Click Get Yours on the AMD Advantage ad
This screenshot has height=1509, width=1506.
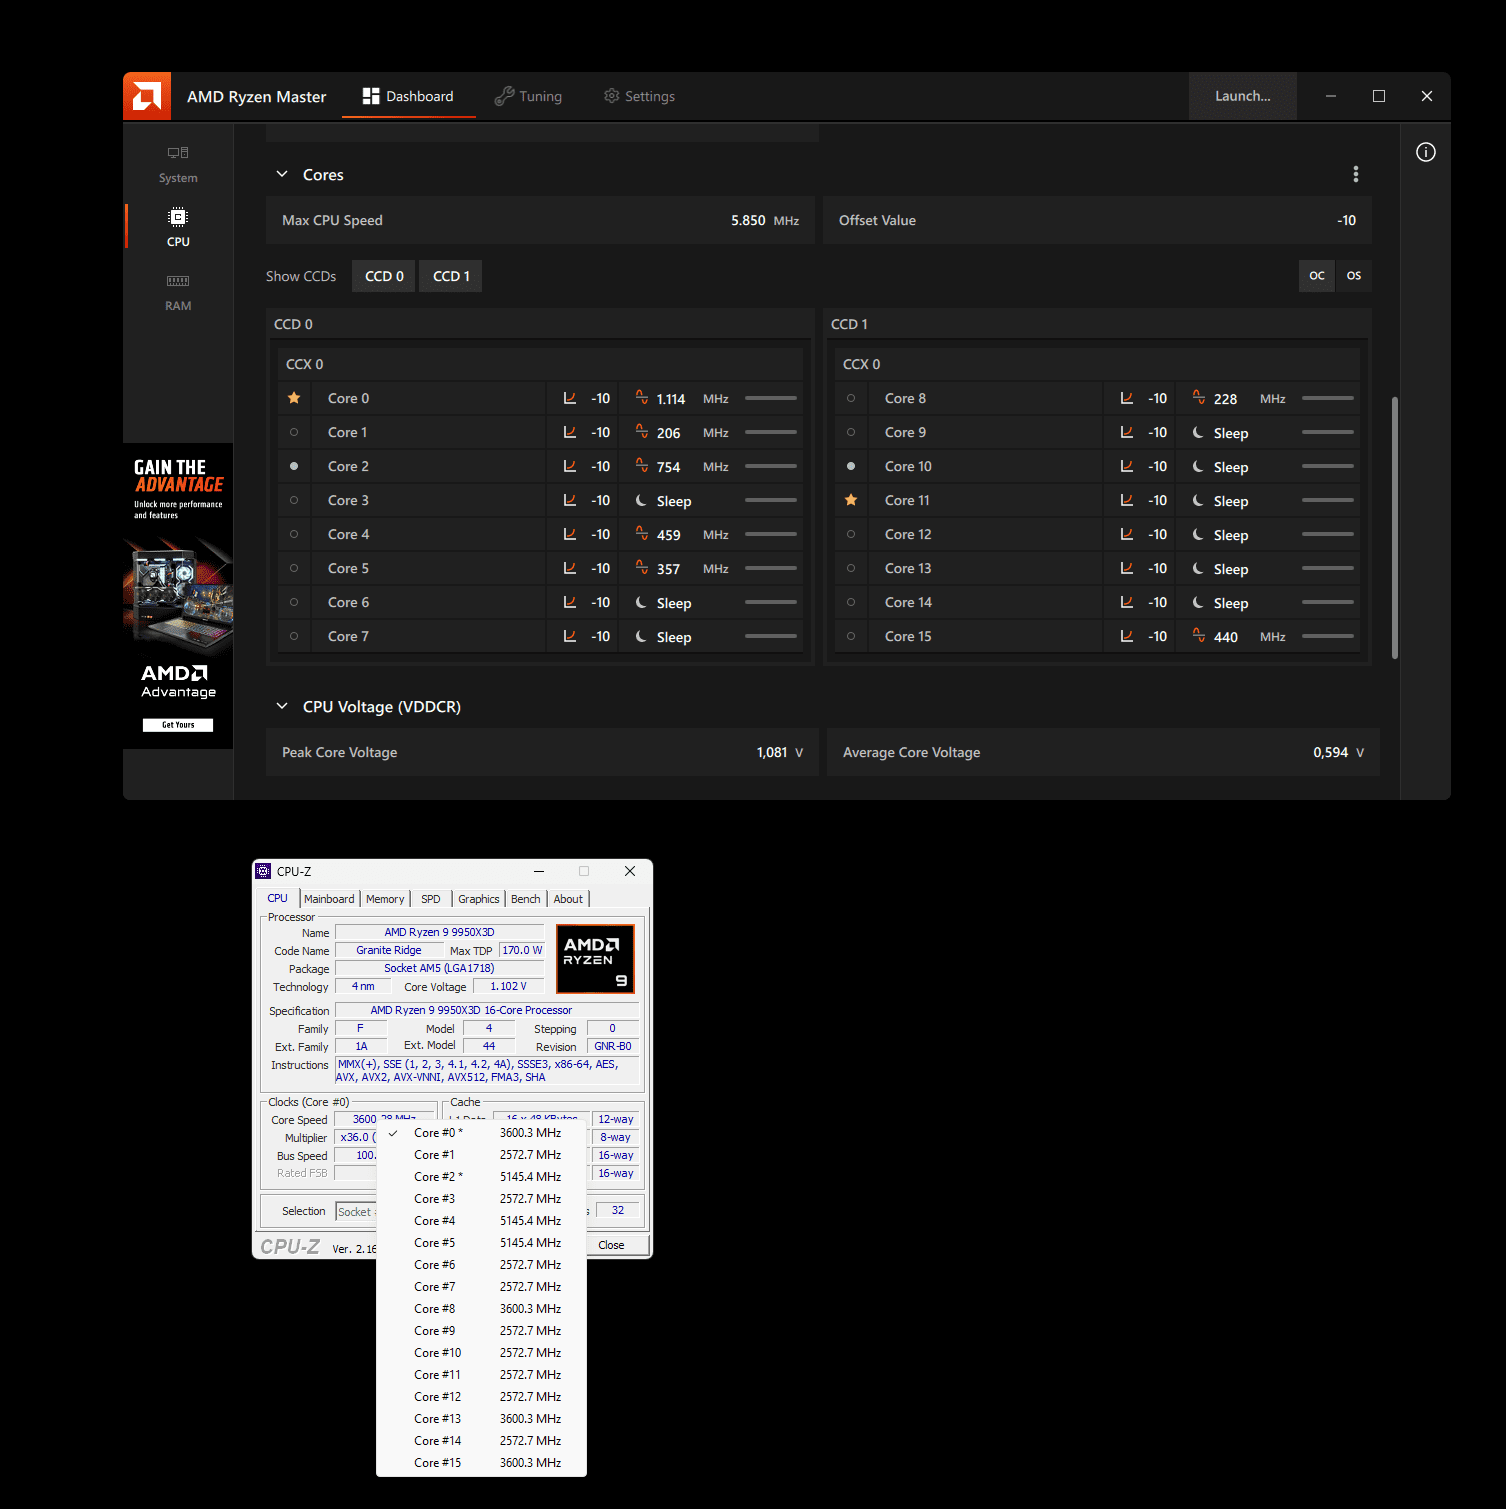click(x=178, y=725)
